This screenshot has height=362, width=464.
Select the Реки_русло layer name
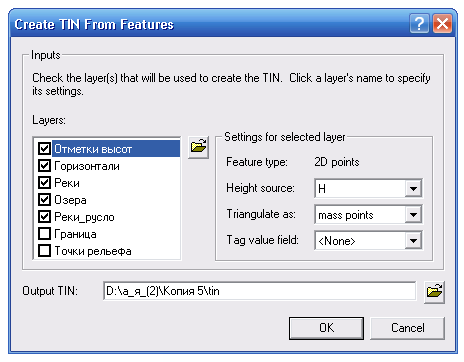point(84,217)
